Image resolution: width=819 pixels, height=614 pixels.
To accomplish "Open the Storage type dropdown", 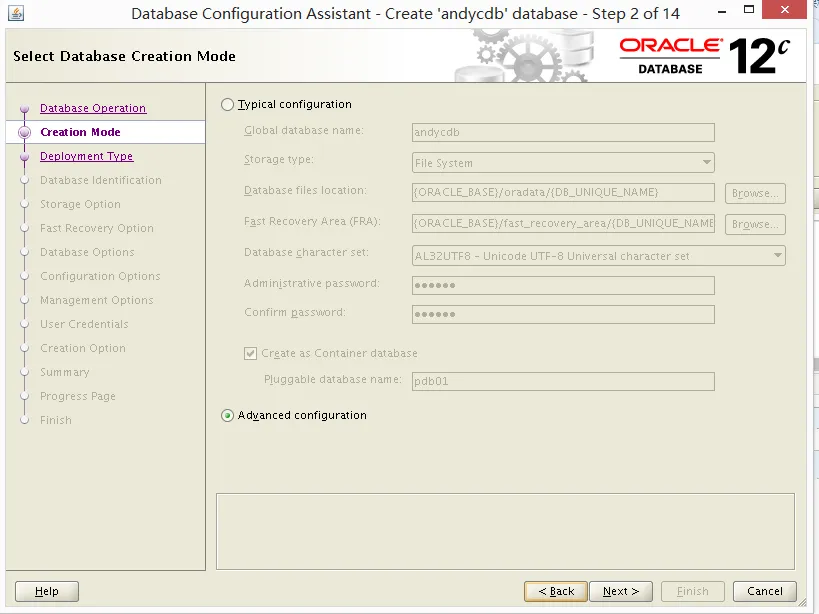I will click(x=563, y=163).
